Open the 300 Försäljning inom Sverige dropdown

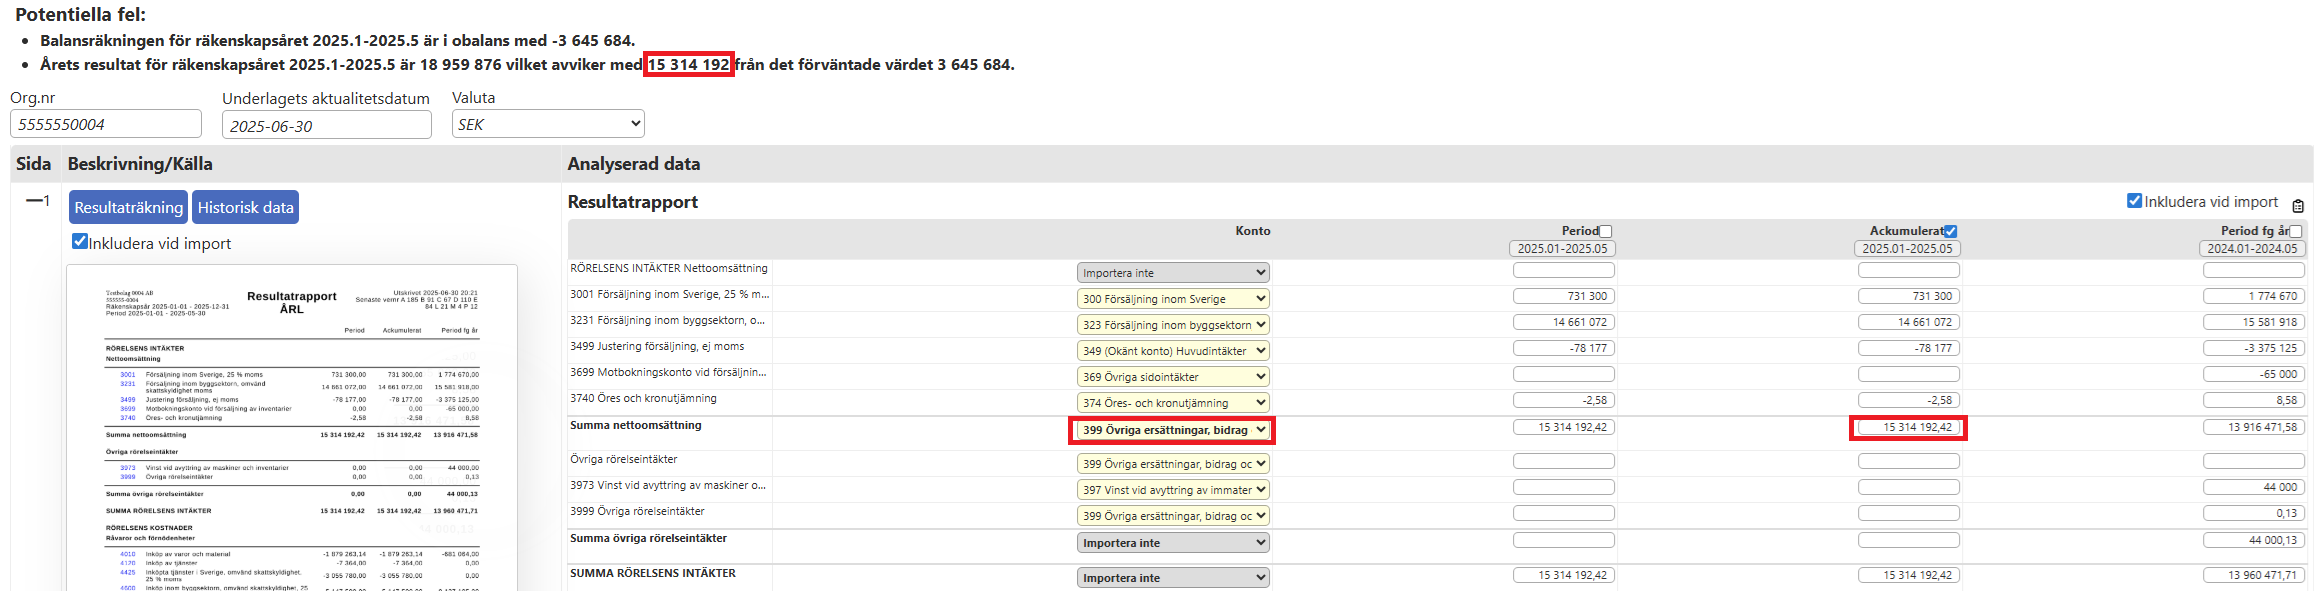point(1172,299)
